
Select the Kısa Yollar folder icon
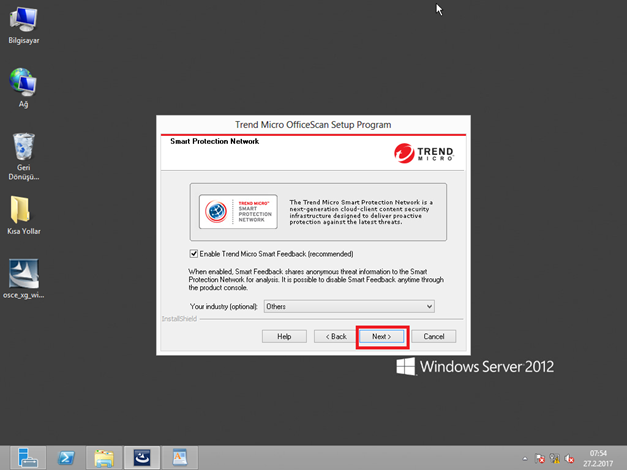pyautogui.click(x=24, y=215)
